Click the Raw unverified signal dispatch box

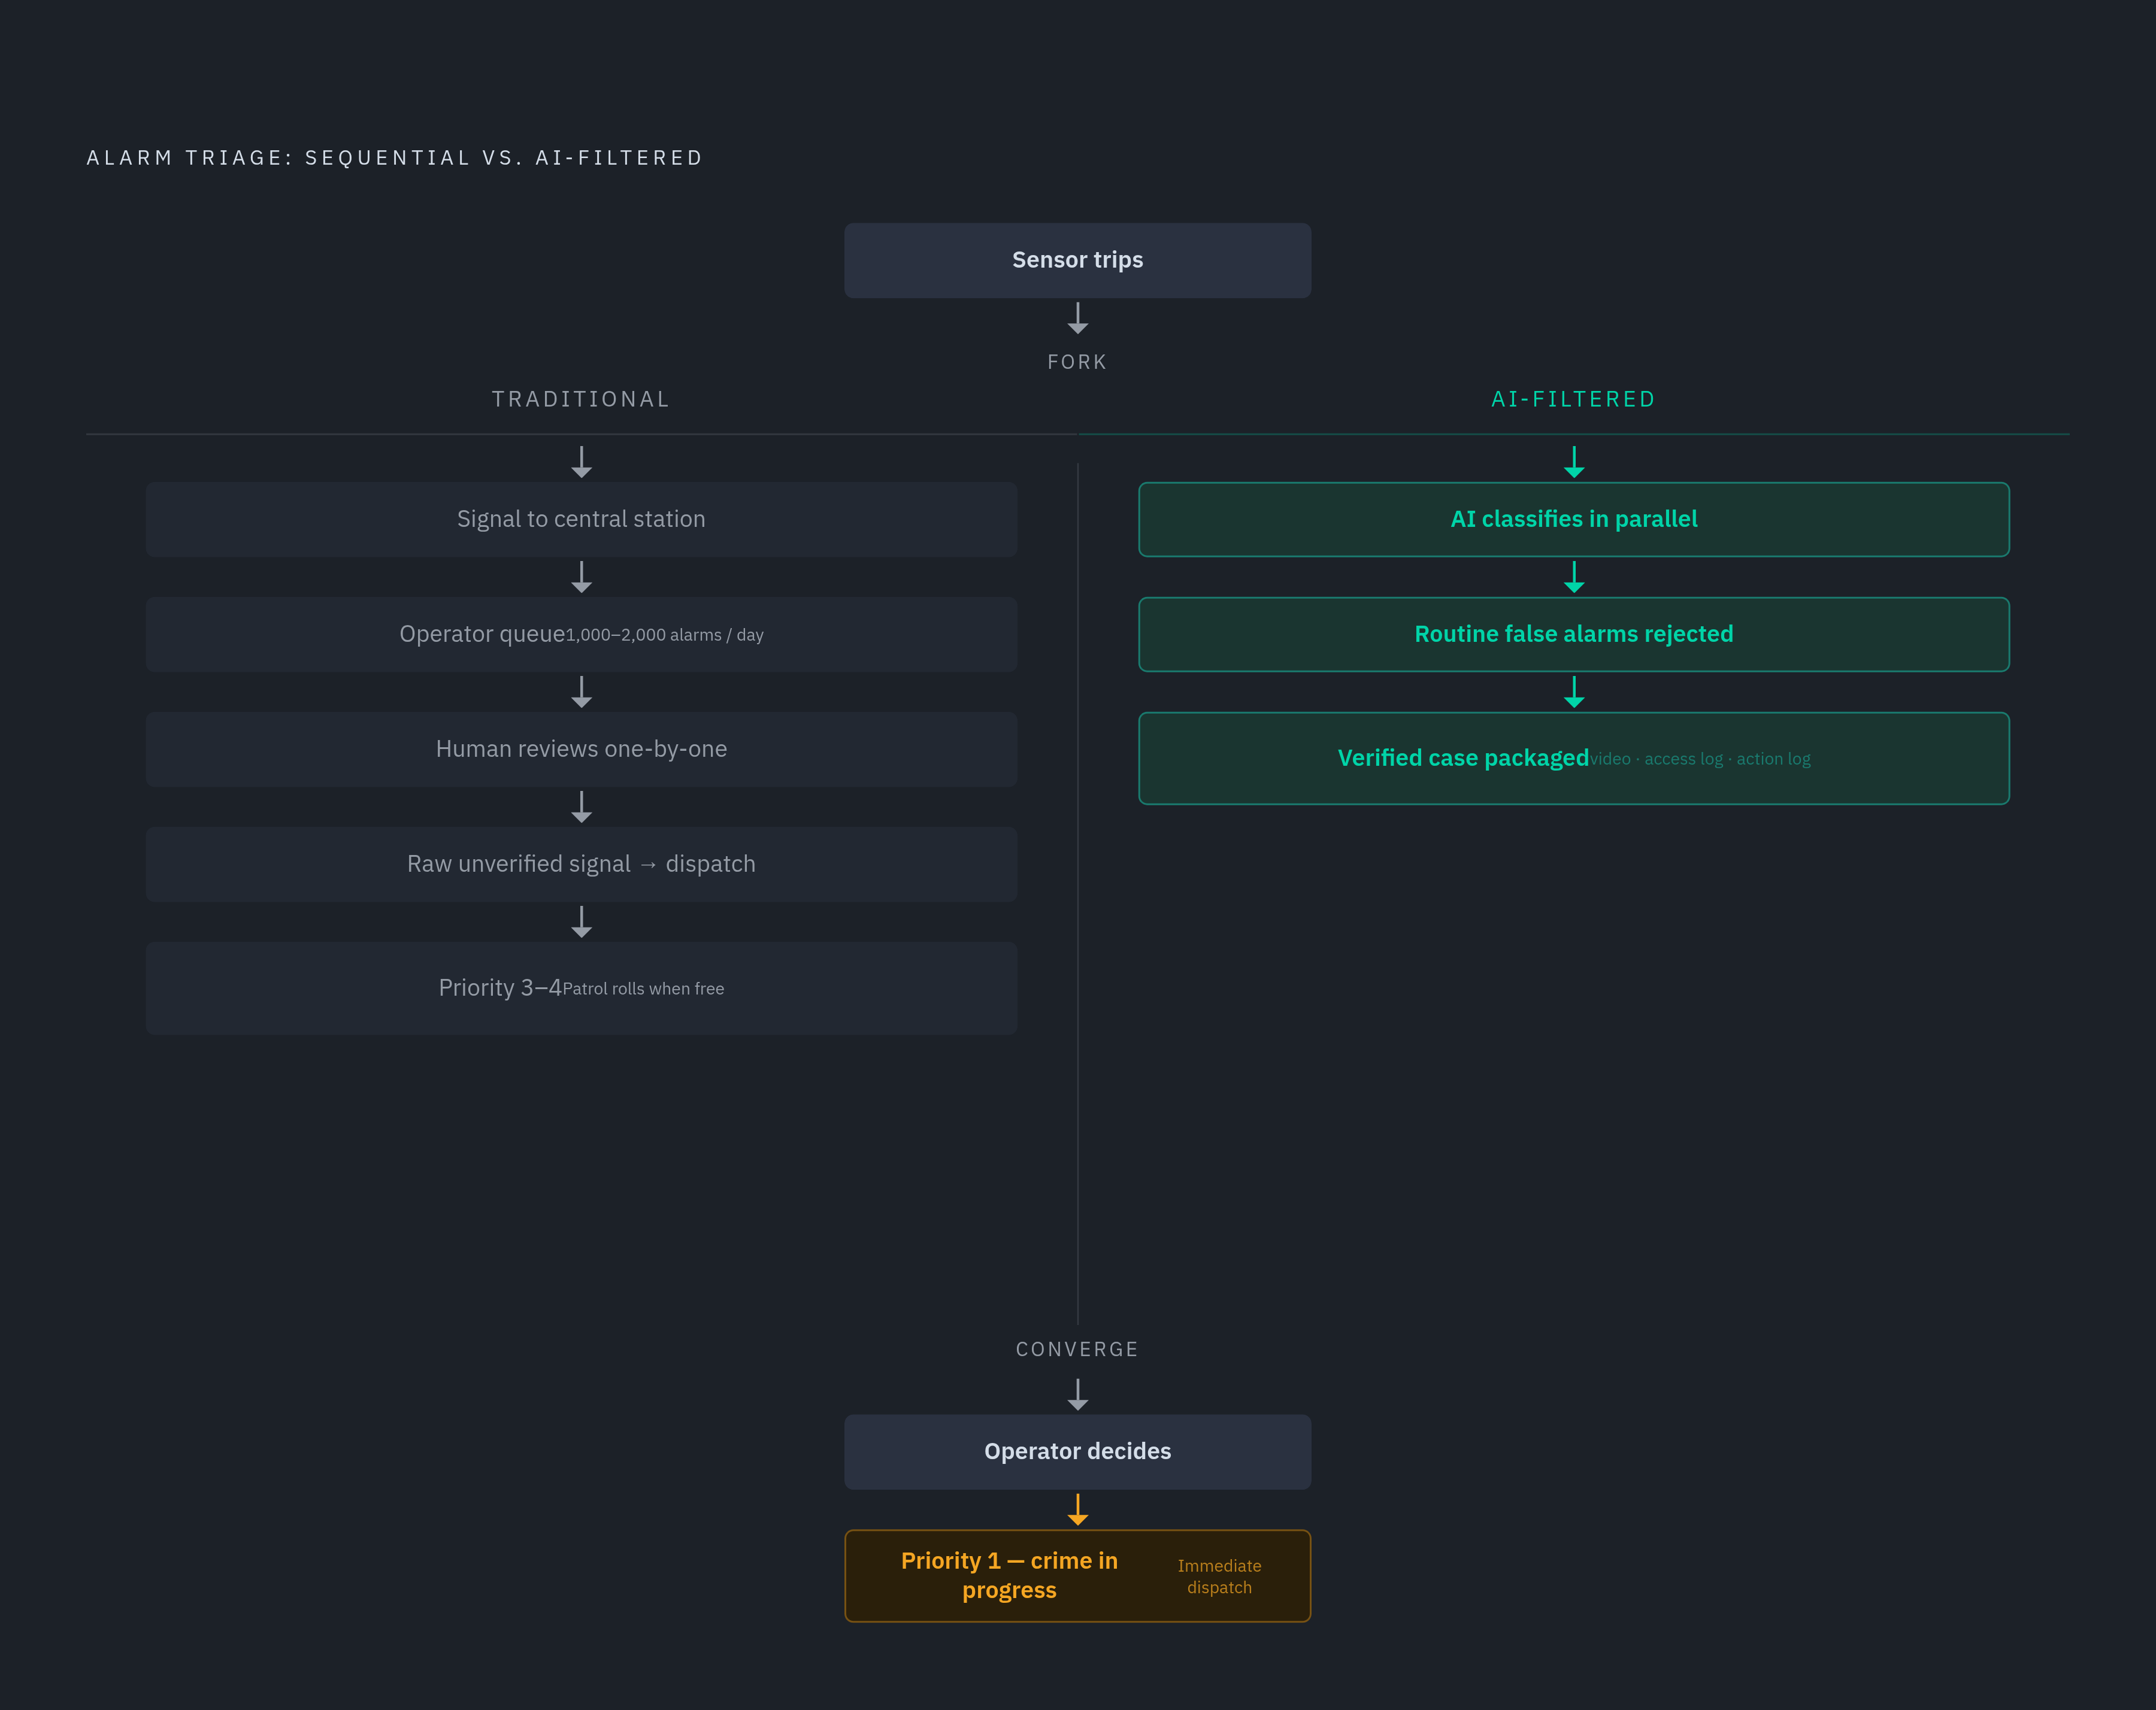coord(581,864)
